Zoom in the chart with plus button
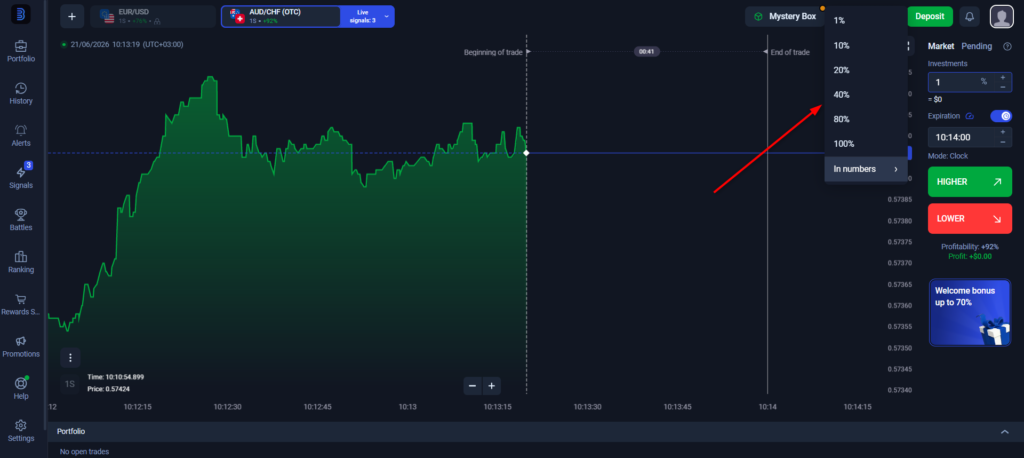Viewport: 1024px width, 458px height. pyautogui.click(x=491, y=386)
